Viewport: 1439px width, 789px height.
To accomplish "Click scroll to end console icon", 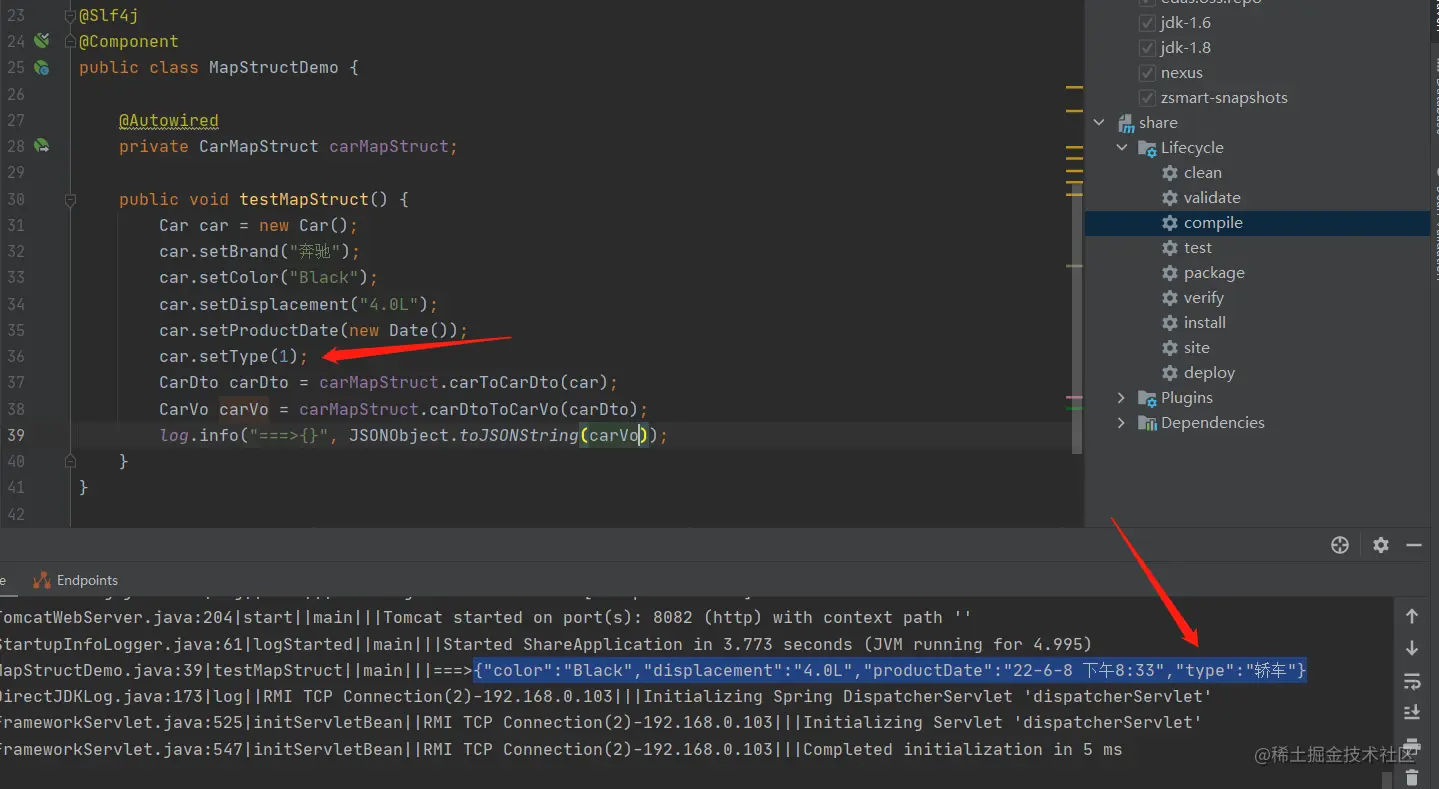I will [1412, 713].
